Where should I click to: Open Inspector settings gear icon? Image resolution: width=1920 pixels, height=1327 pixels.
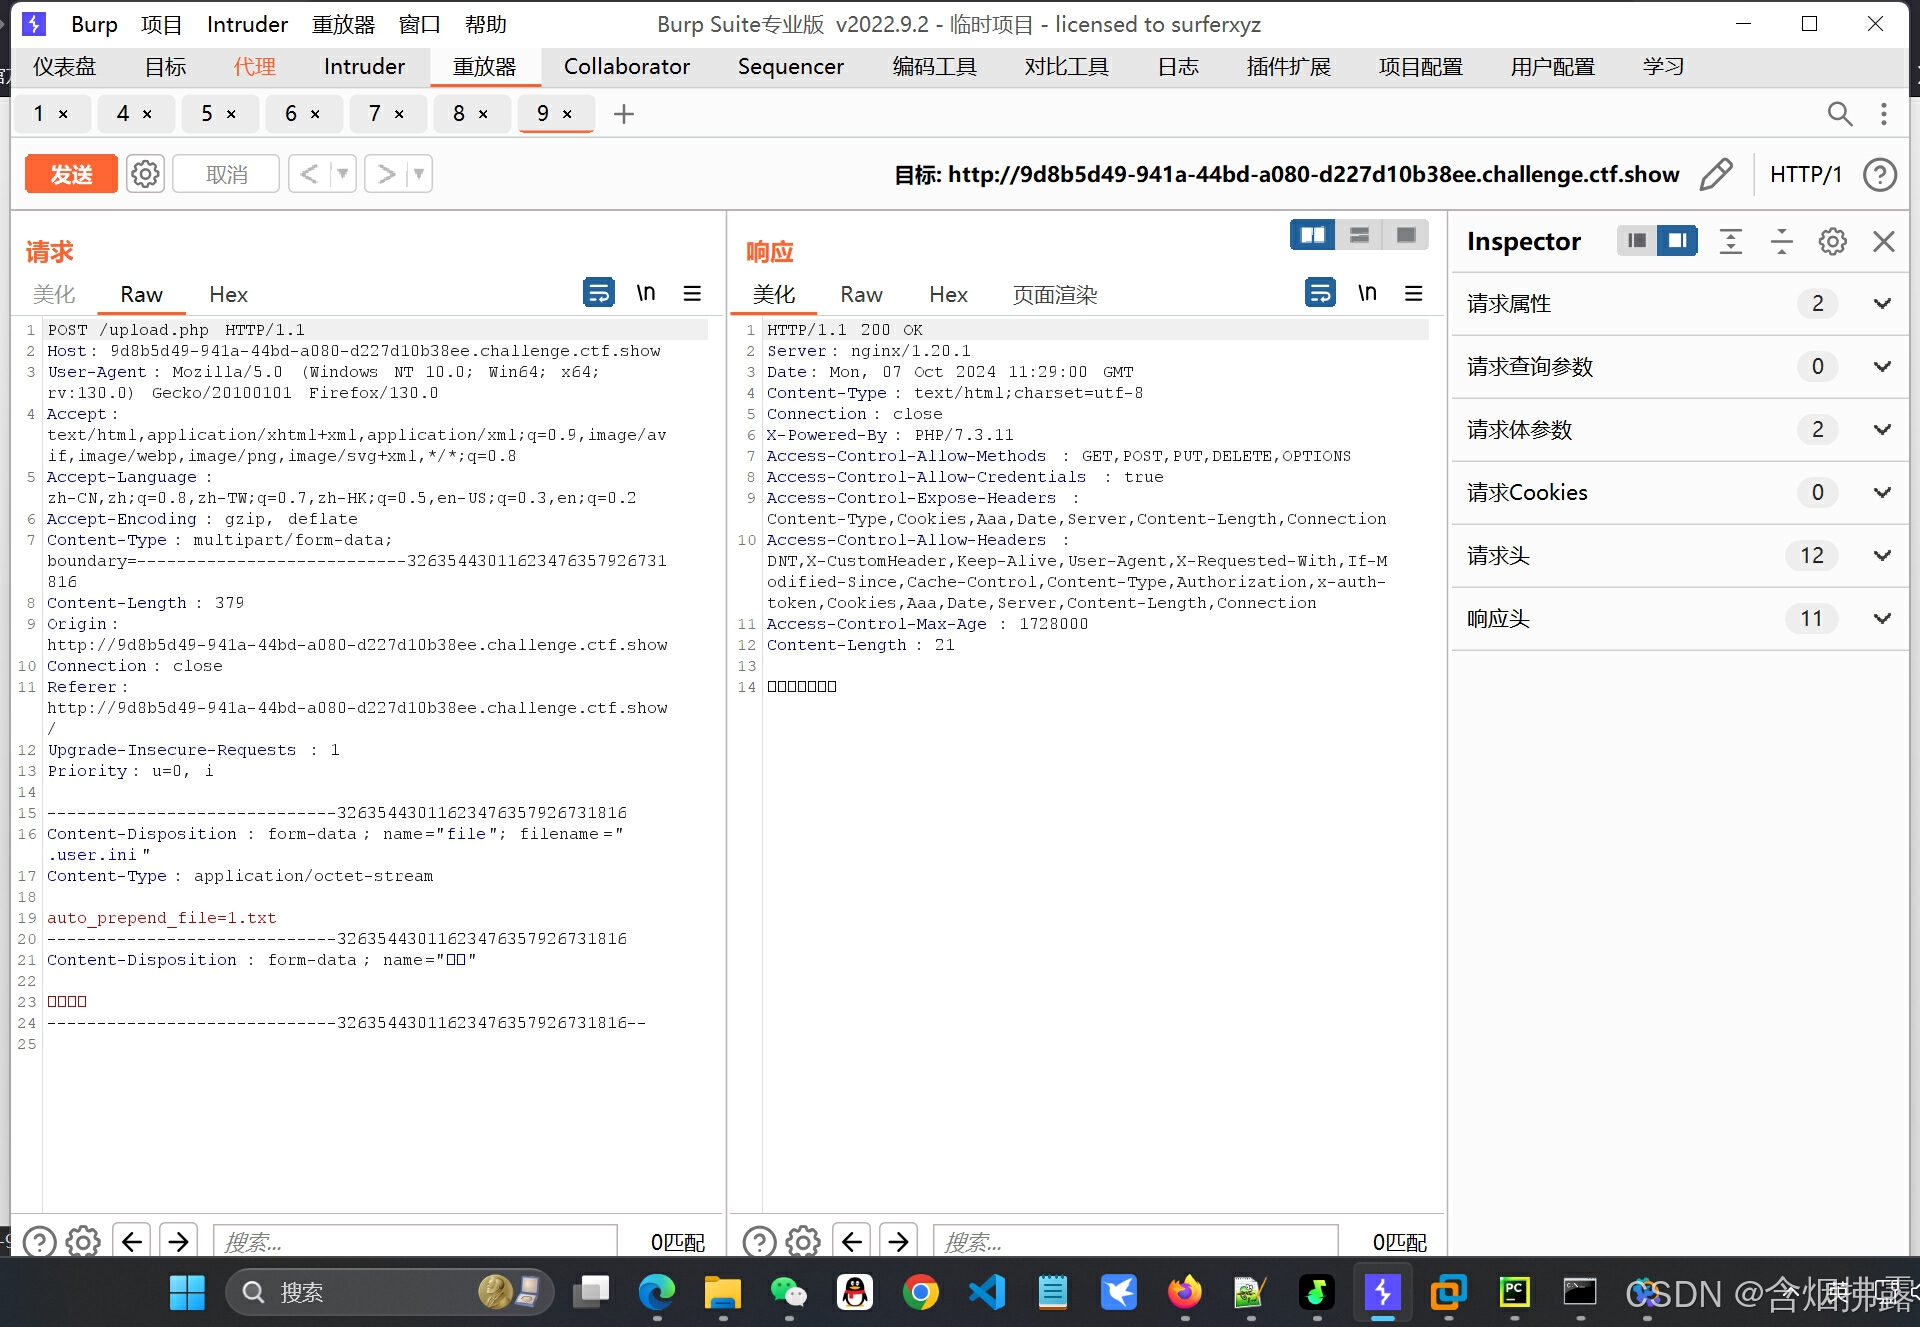coord(1832,241)
